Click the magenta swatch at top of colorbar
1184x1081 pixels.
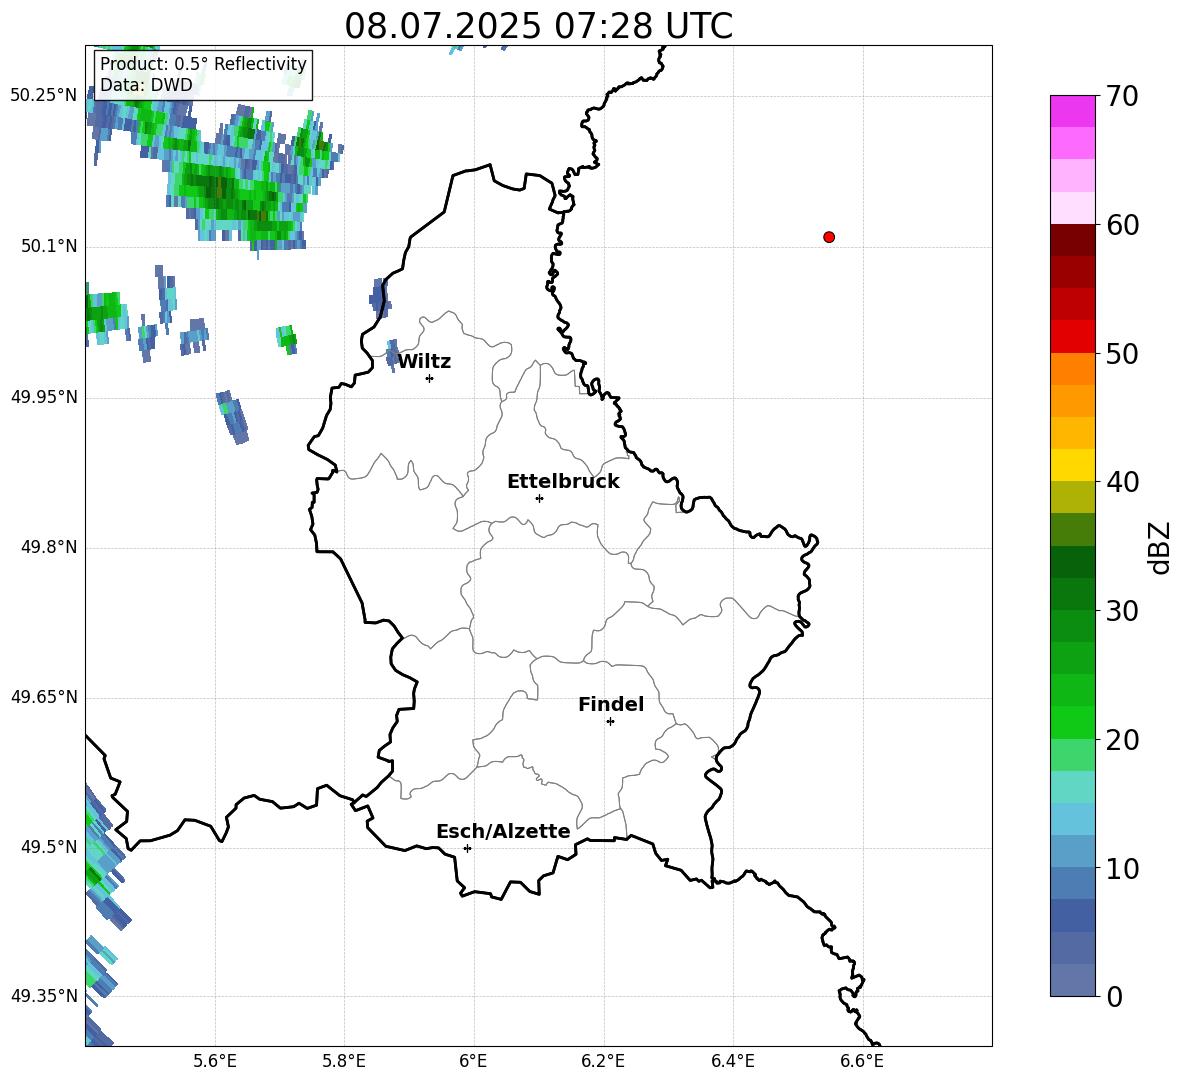coord(1072,111)
